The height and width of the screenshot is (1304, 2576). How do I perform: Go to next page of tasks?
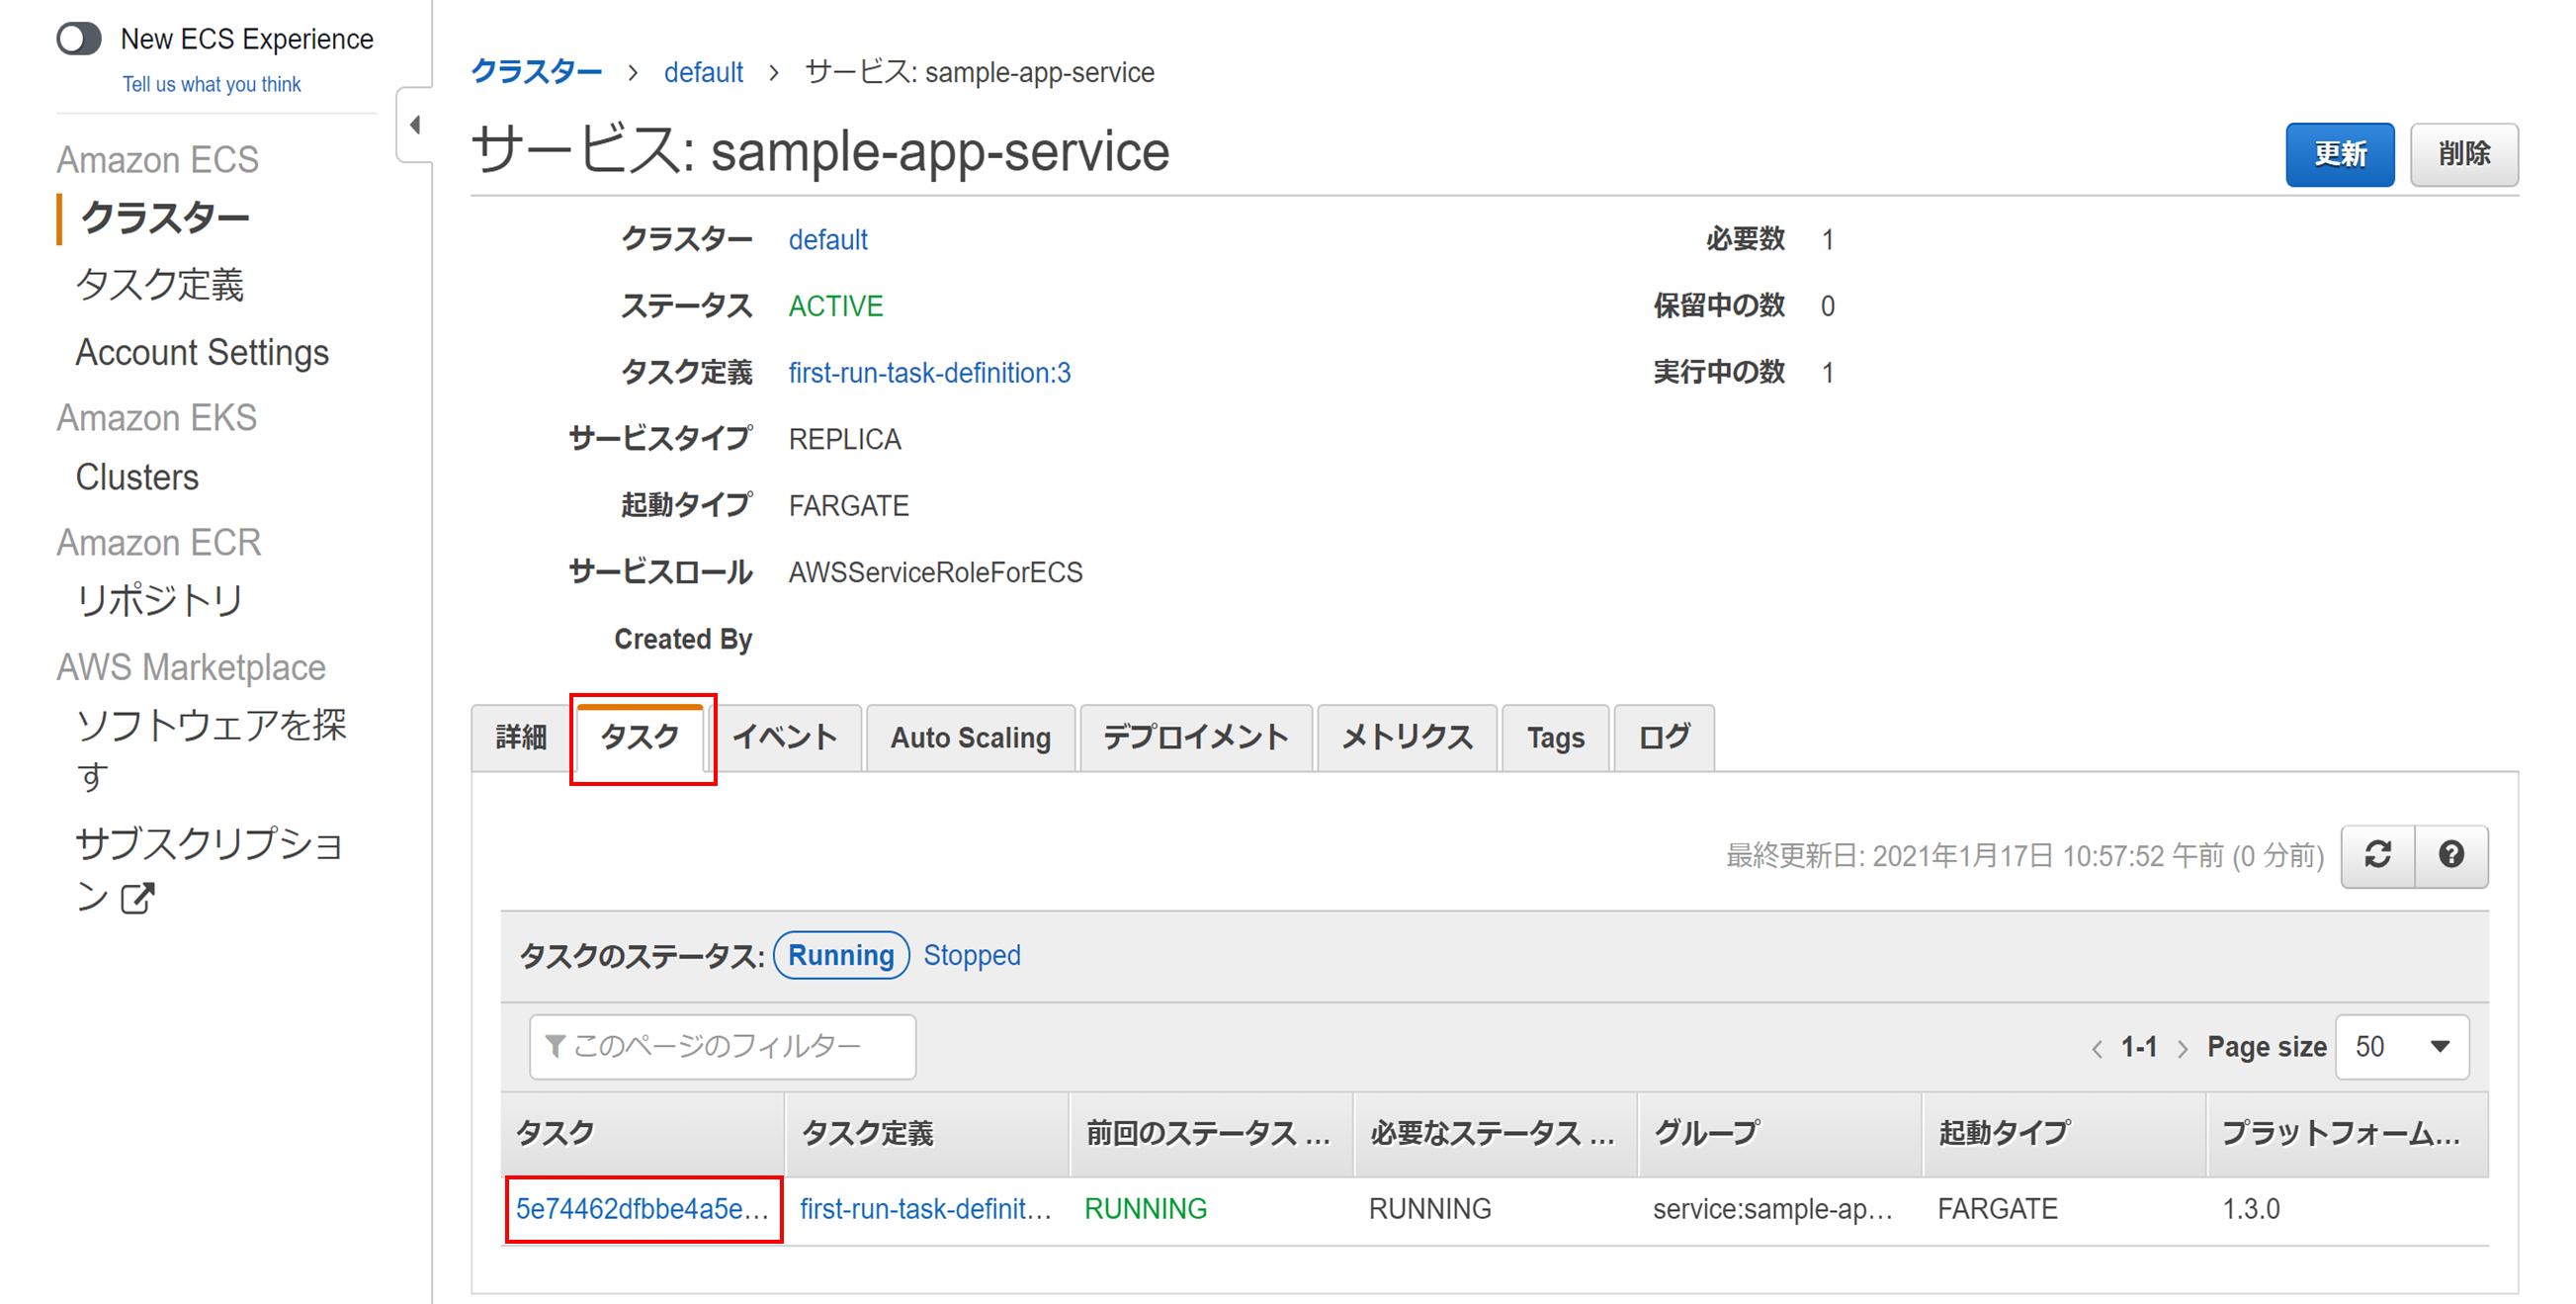tap(2182, 1048)
